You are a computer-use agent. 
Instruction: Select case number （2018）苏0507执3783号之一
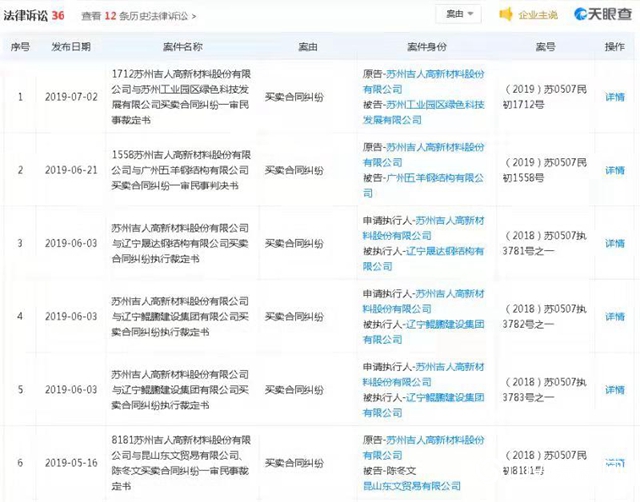click(544, 389)
